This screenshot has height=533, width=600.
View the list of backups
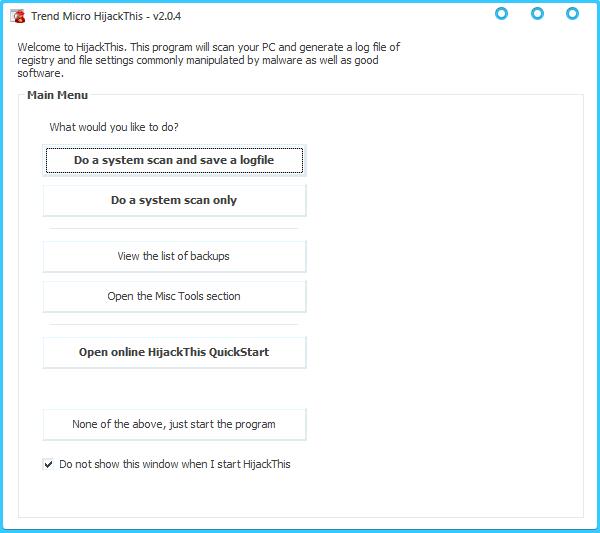point(174,256)
